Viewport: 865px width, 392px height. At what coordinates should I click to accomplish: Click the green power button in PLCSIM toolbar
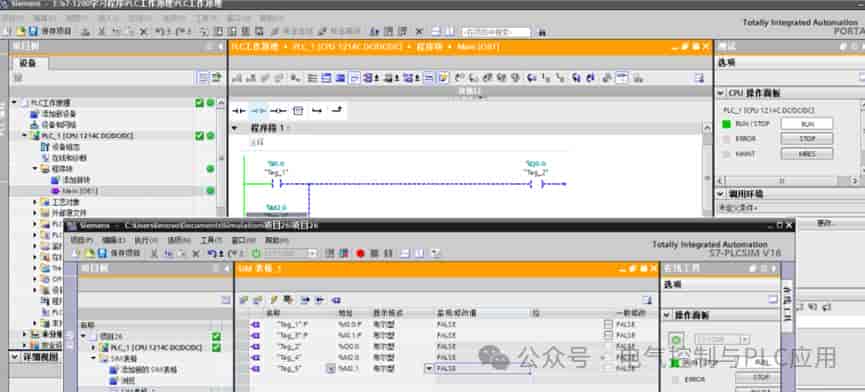[x=257, y=254]
